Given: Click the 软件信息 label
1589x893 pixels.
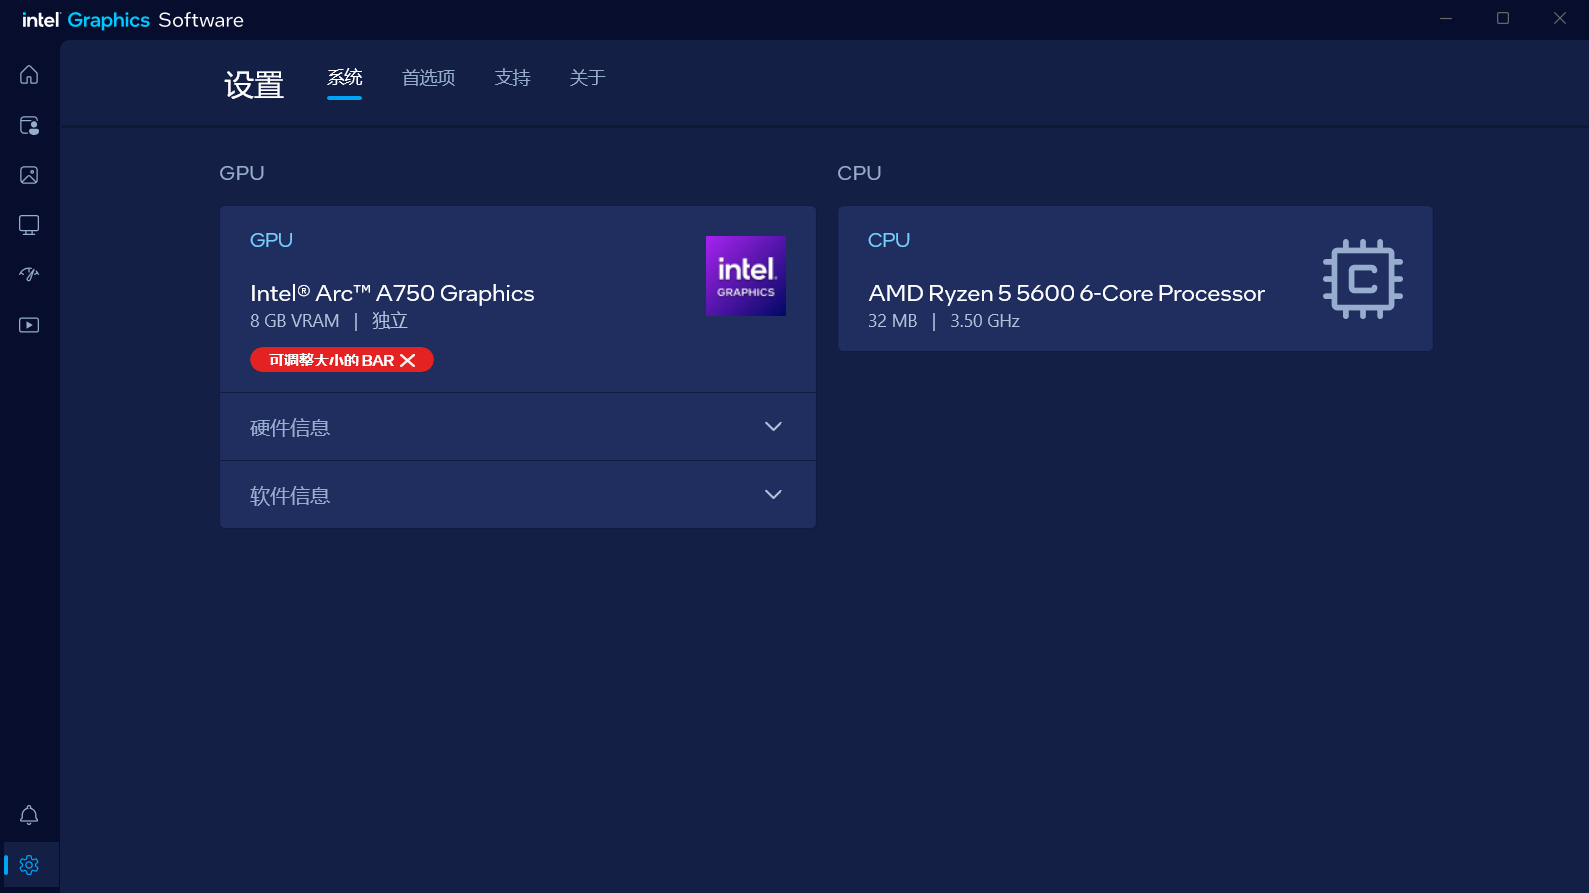Looking at the screenshot, I should point(290,496).
